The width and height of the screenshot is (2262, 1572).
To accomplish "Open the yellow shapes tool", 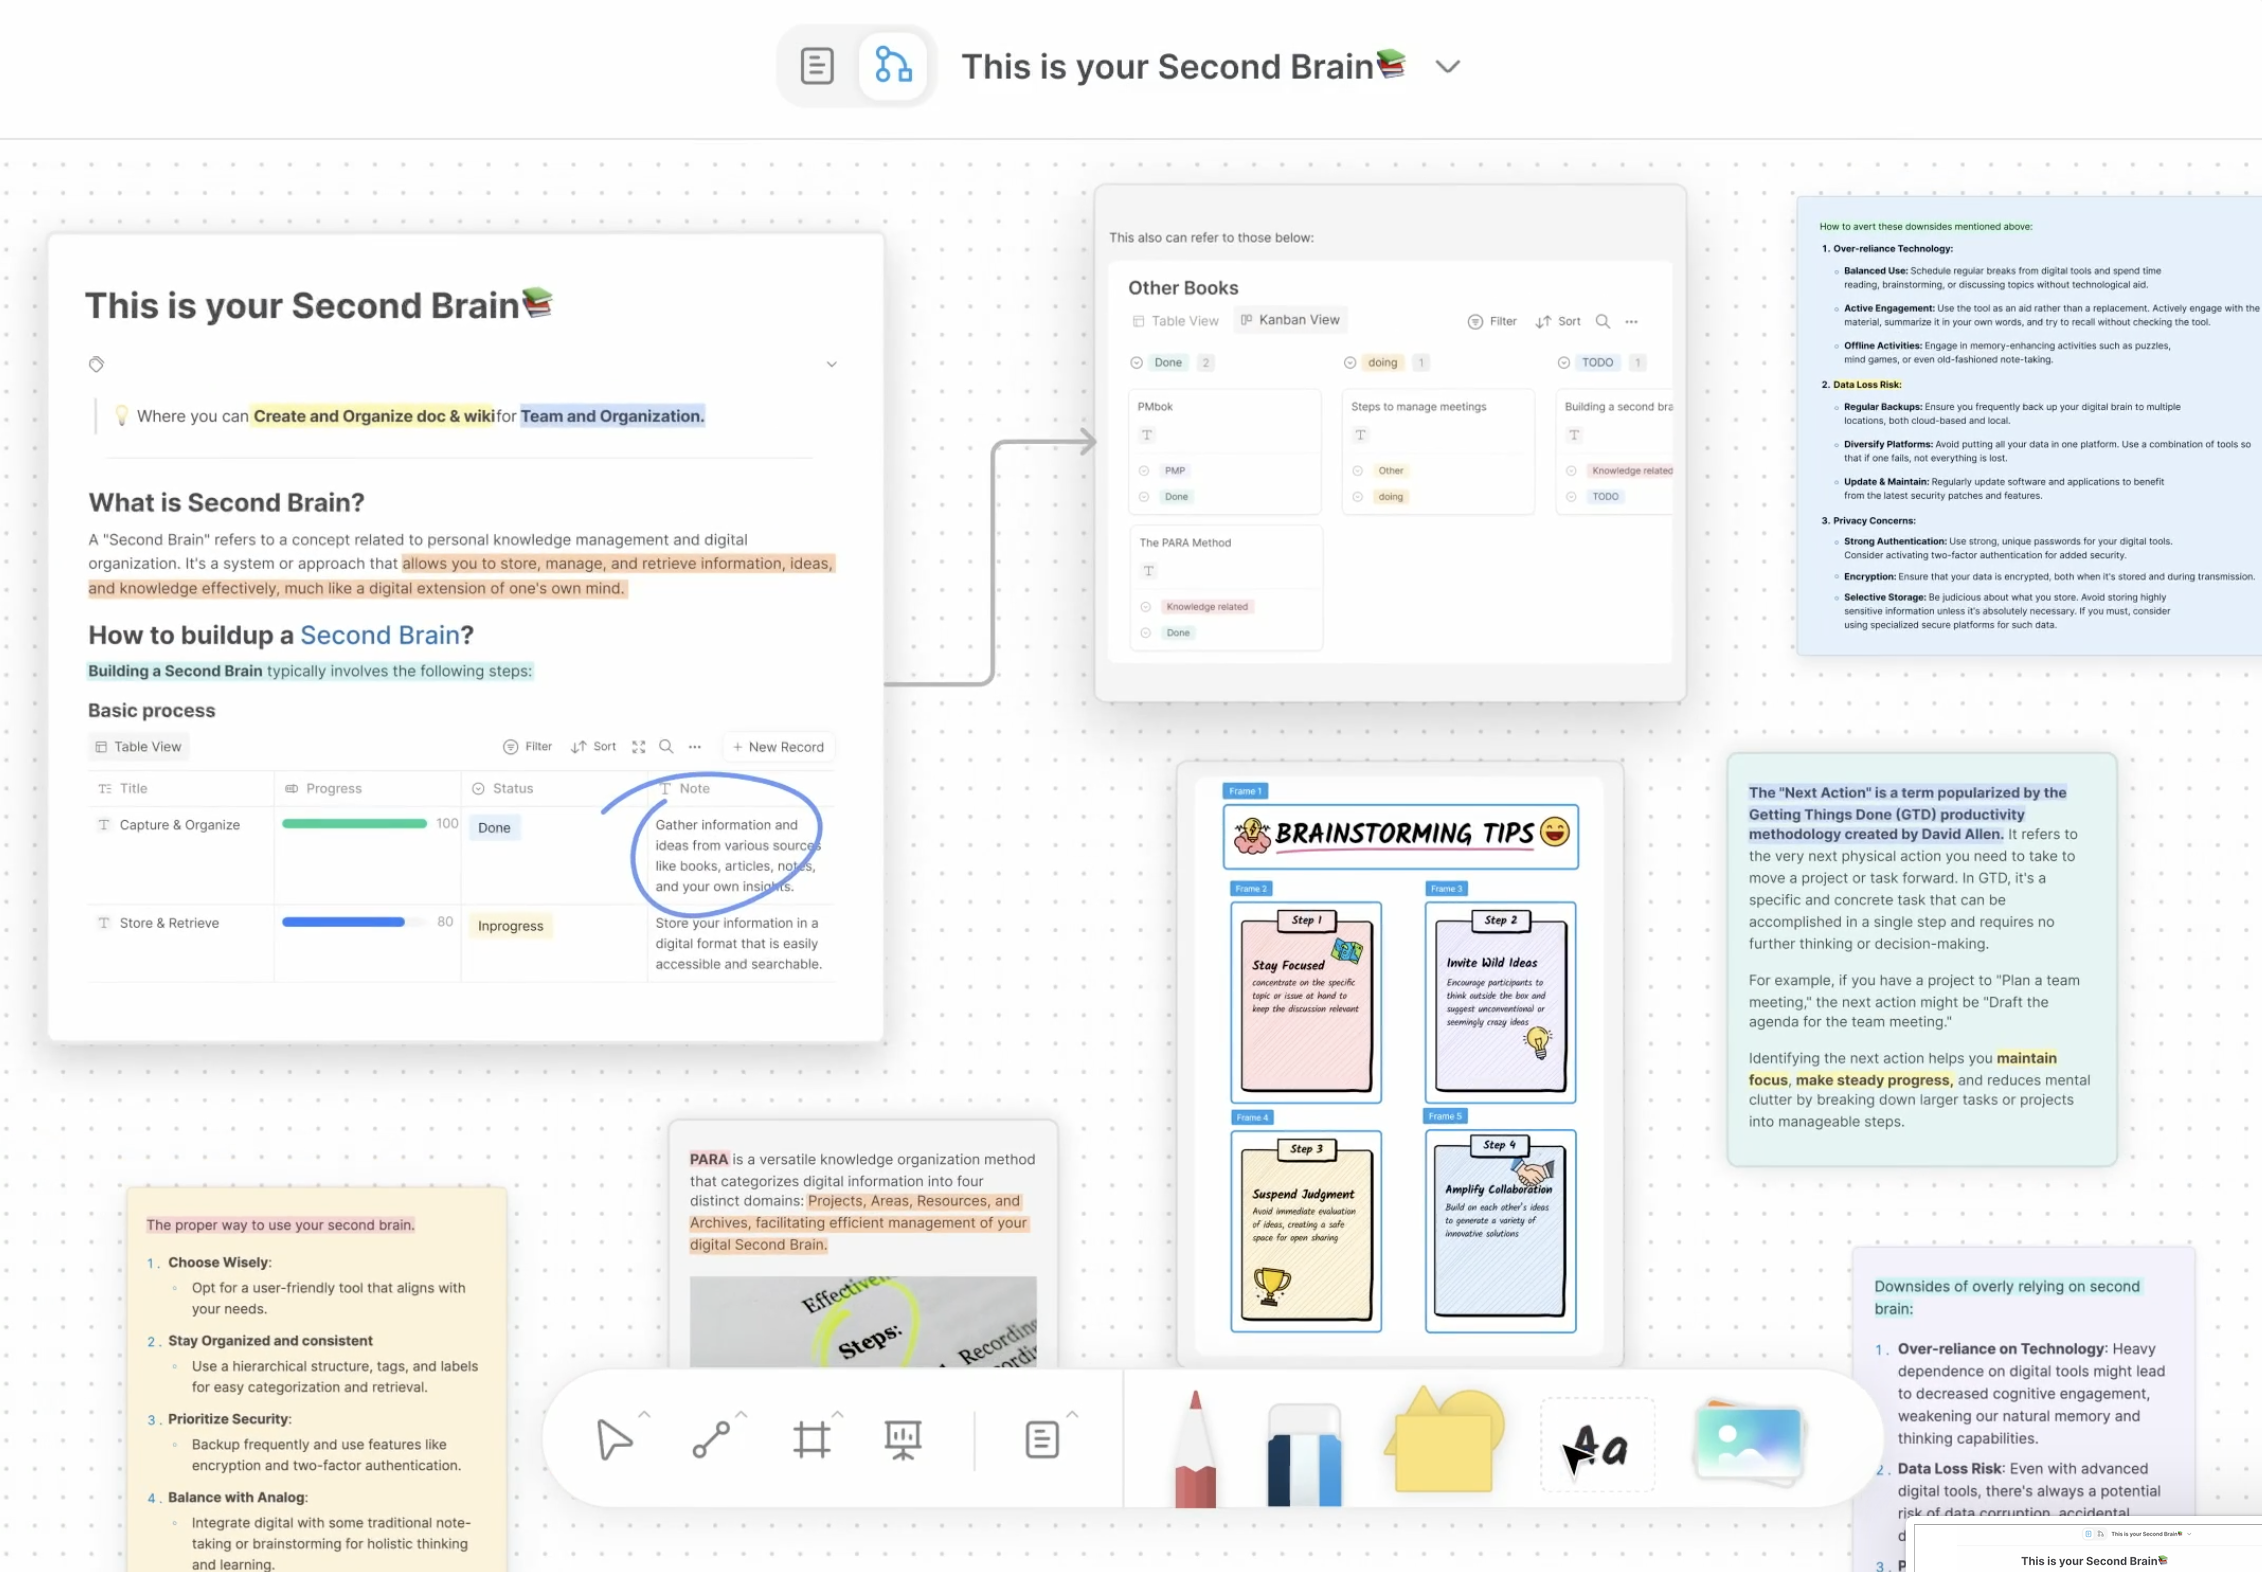I will pos(1443,1443).
